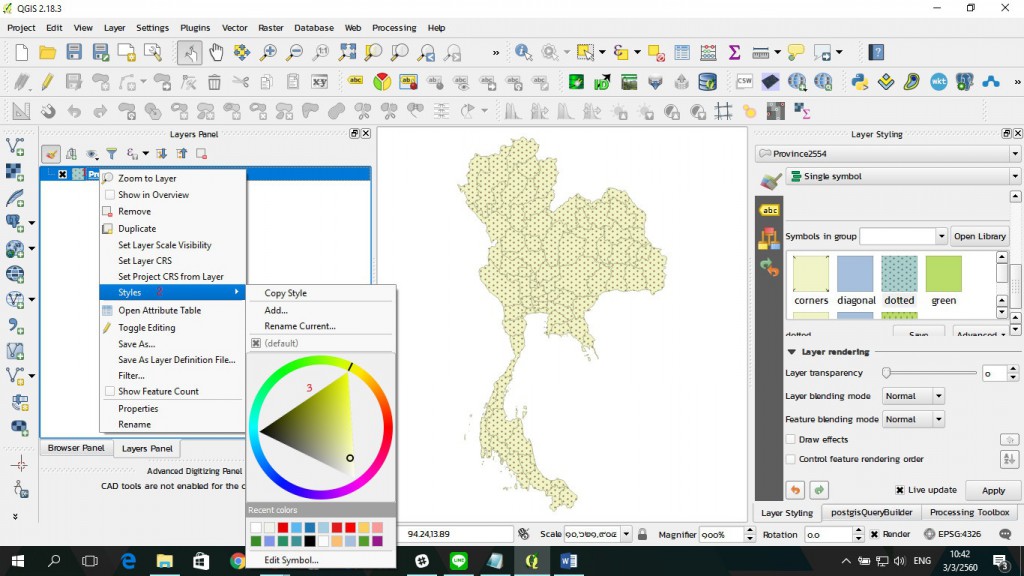Click the Save Project floppy icon
Viewport: 1024px width, 576px height.
click(x=74, y=52)
